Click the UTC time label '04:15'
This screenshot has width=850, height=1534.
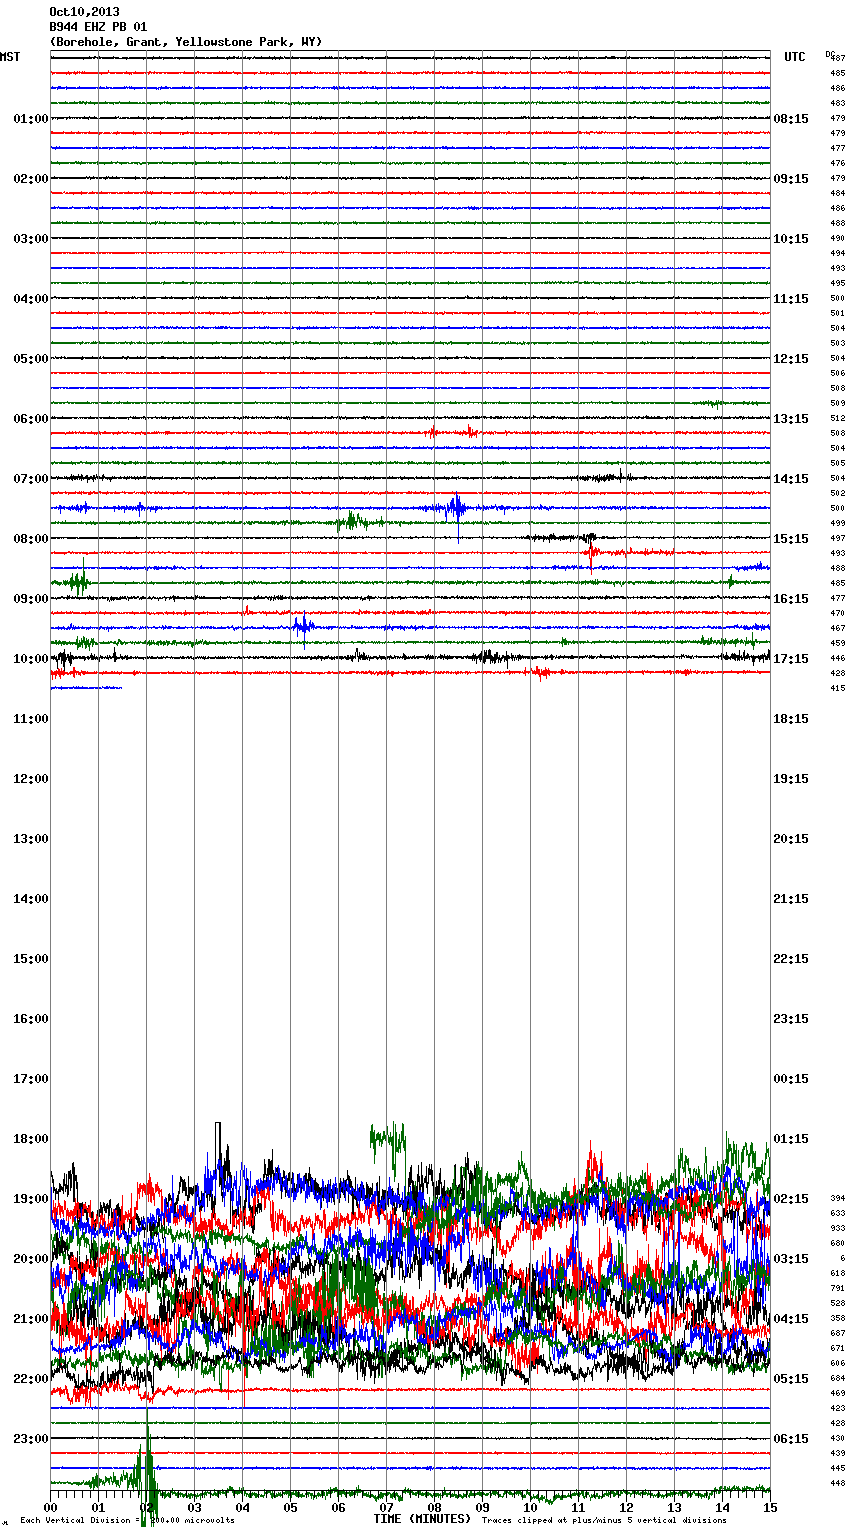[791, 1319]
